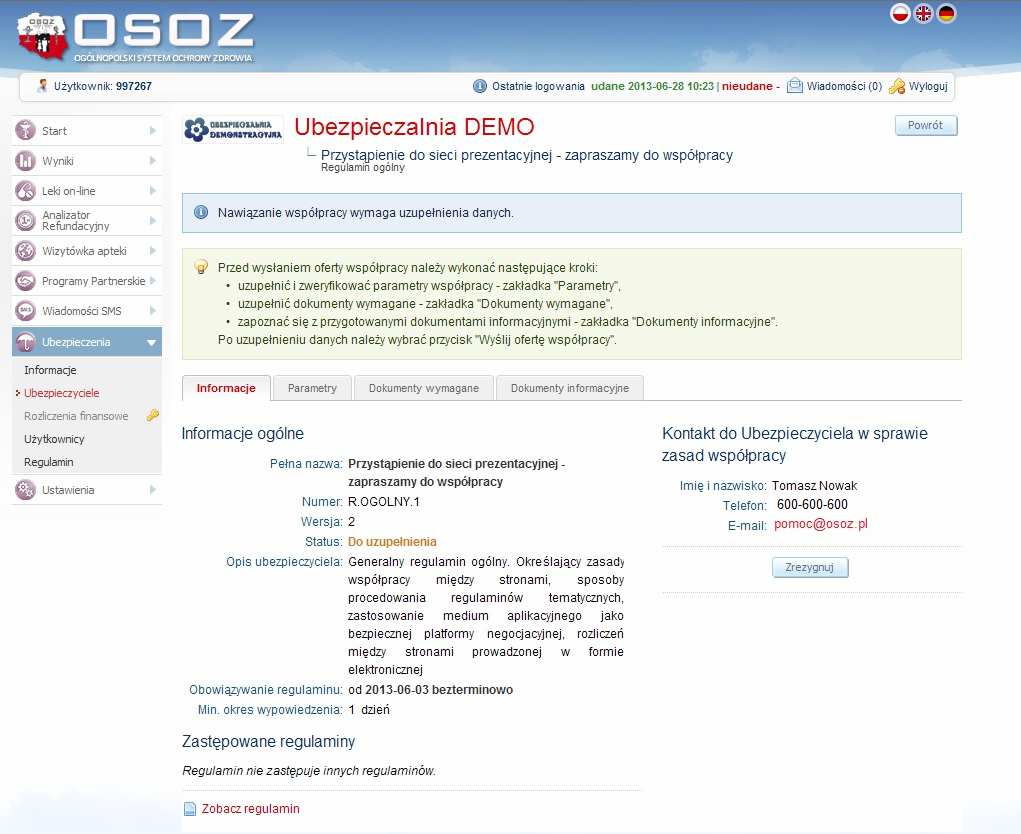Click the Wizytówka apteki globe icon
This screenshot has height=834, width=1021.
point(25,251)
